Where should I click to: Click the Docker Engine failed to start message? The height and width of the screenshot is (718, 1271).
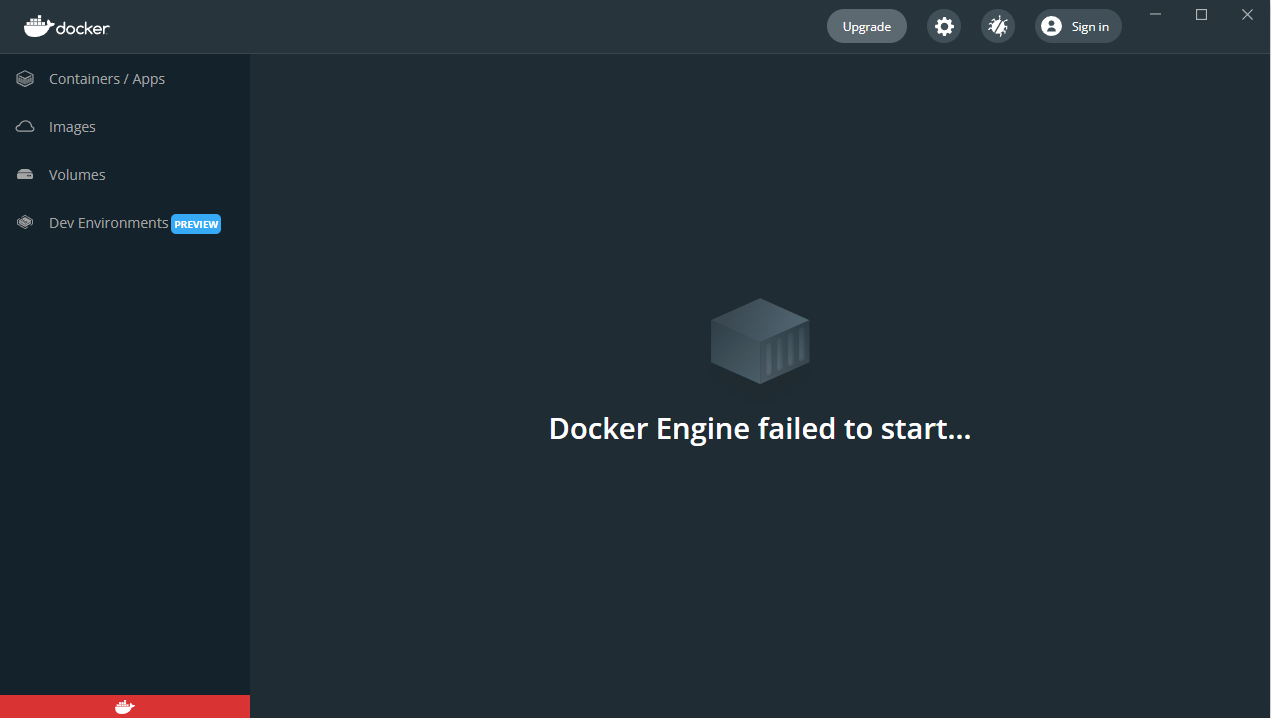click(x=760, y=429)
